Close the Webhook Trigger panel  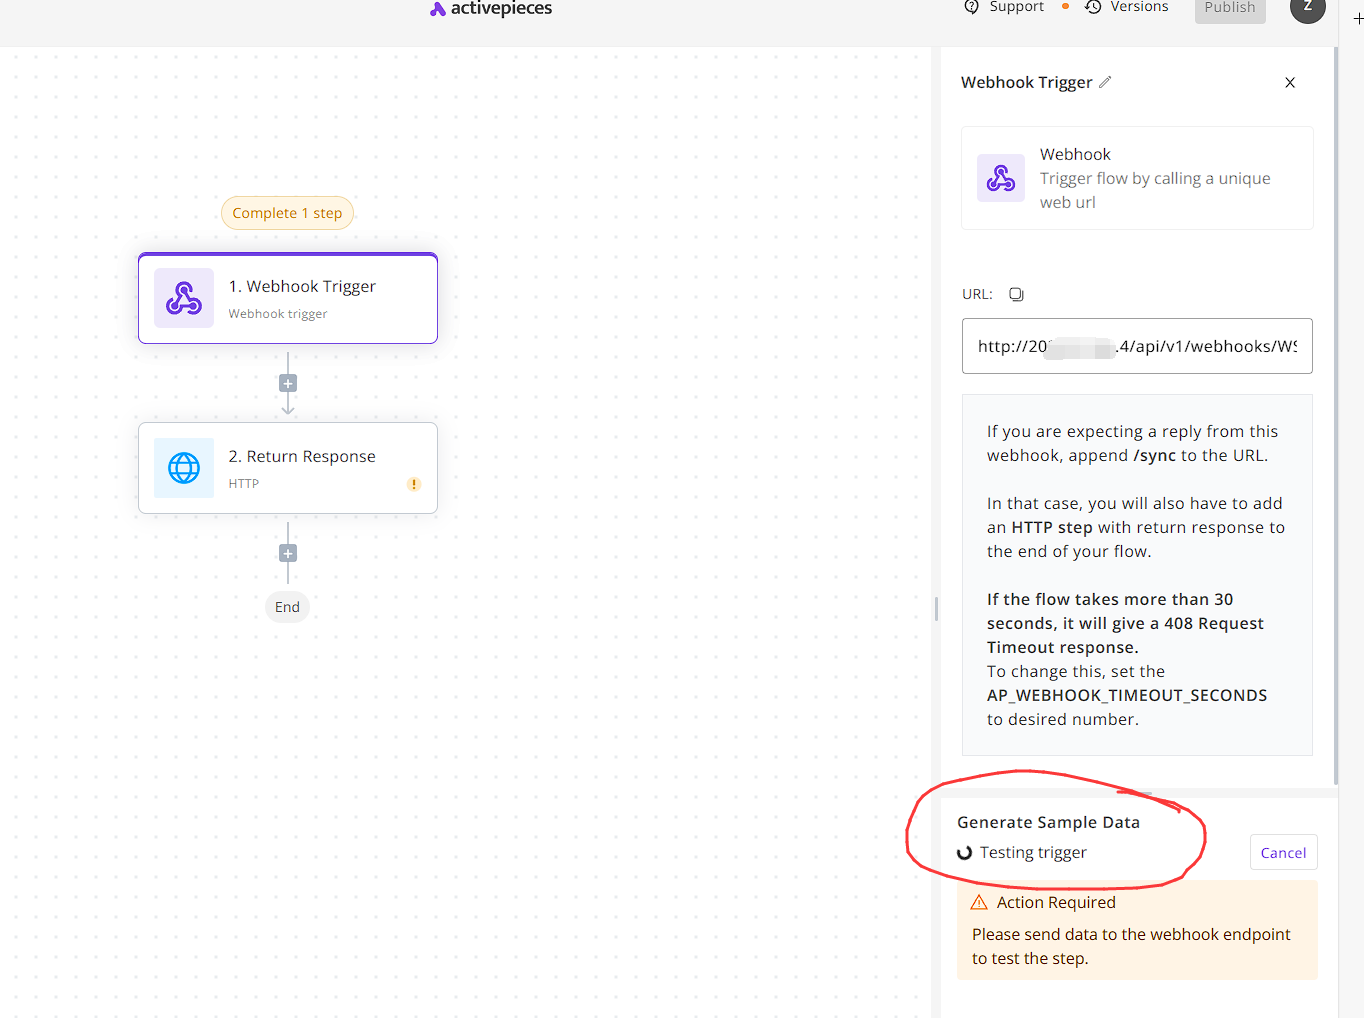coord(1290,83)
